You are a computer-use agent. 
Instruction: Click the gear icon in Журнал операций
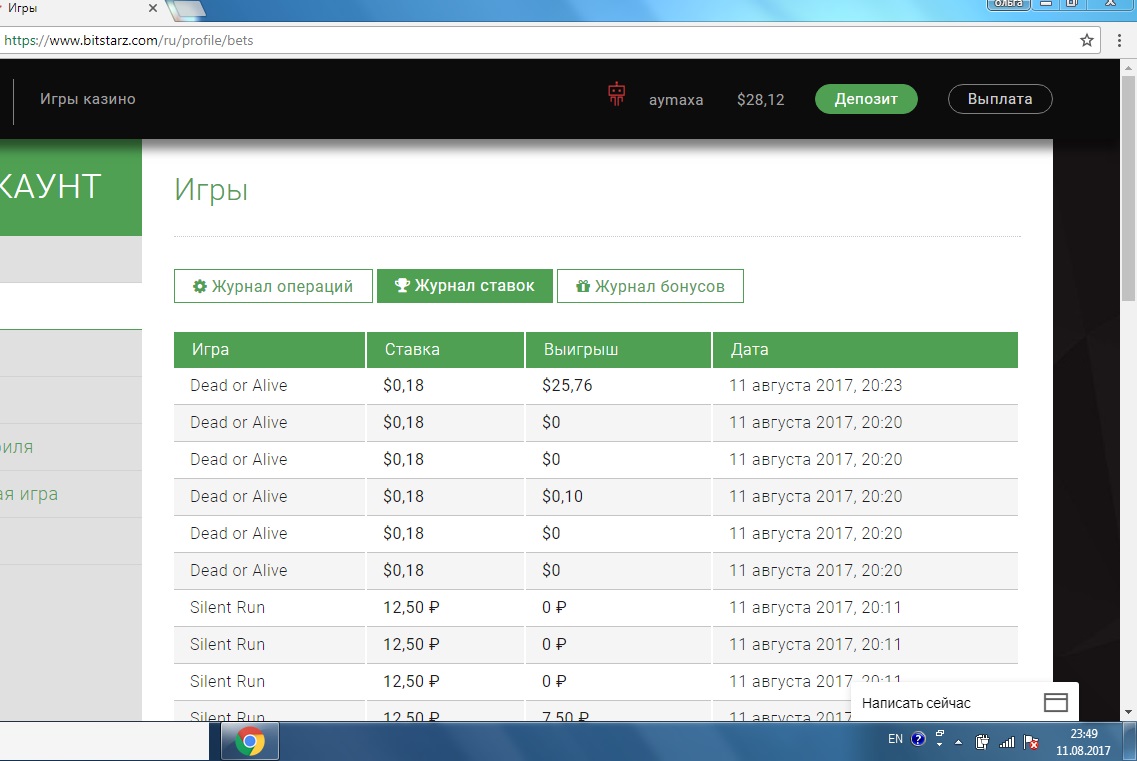coord(199,286)
